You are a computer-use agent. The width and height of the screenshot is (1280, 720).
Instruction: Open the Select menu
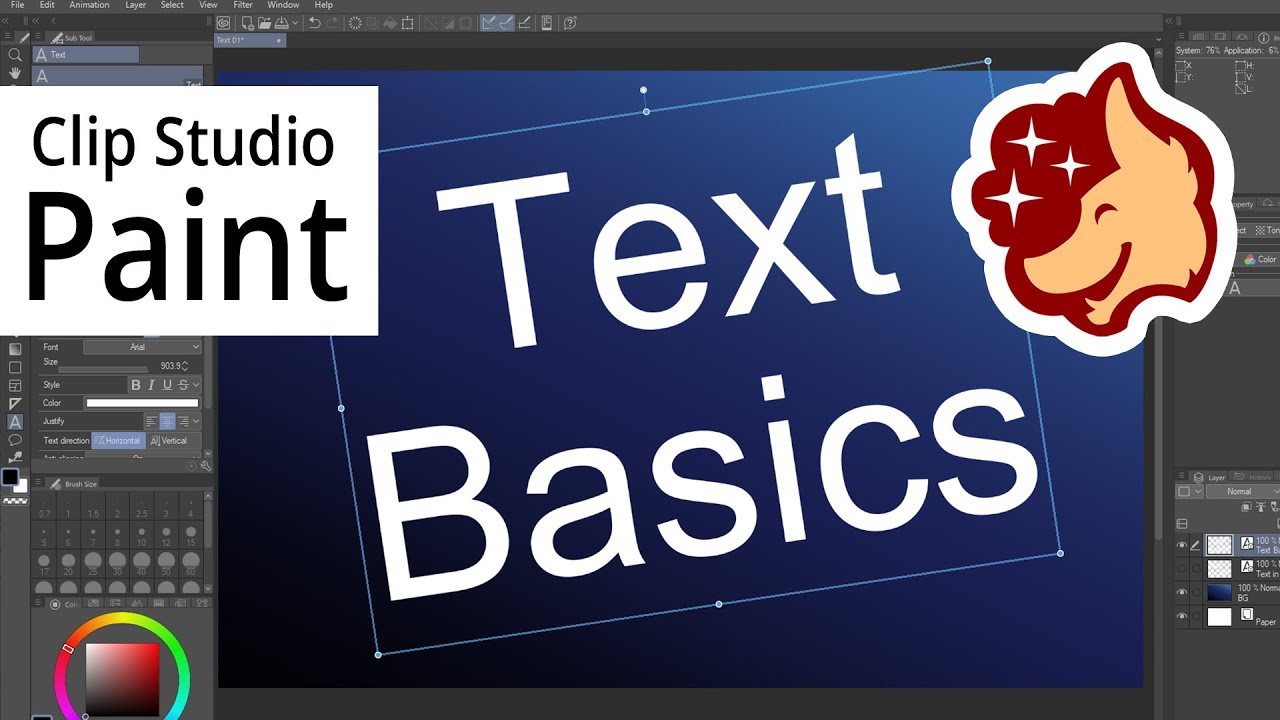point(172,5)
